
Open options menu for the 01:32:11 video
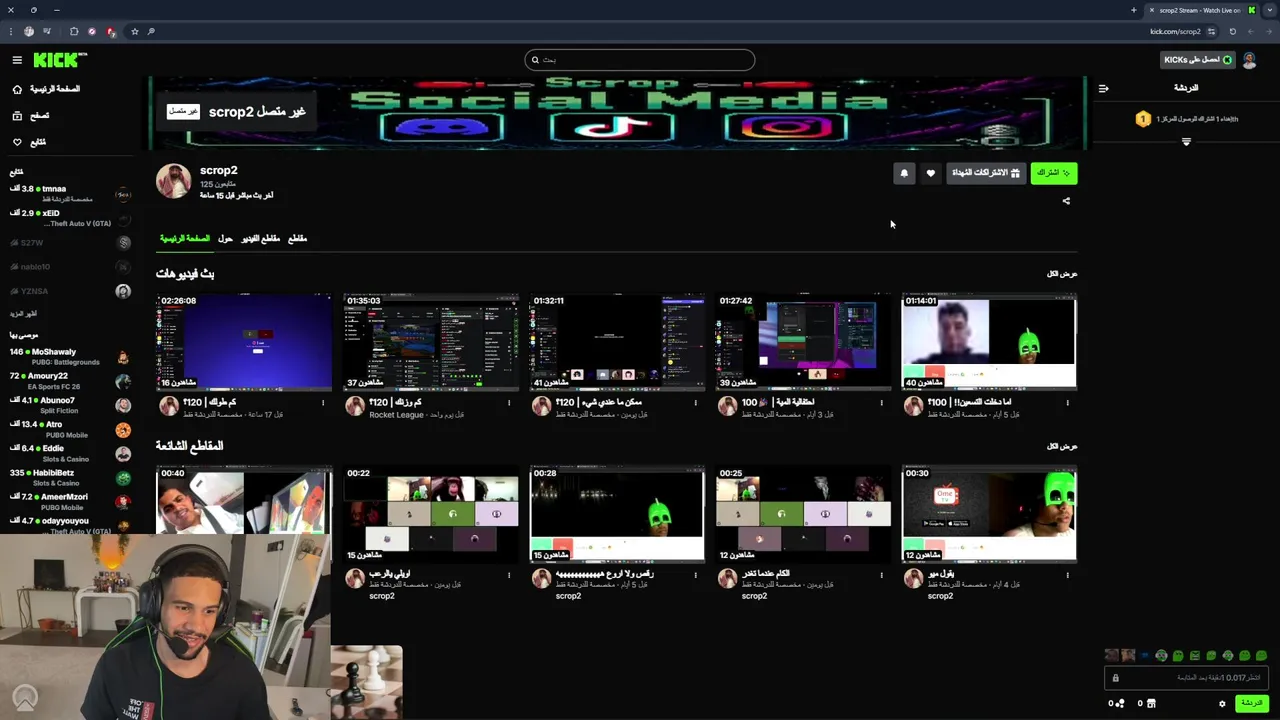[x=695, y=403]
